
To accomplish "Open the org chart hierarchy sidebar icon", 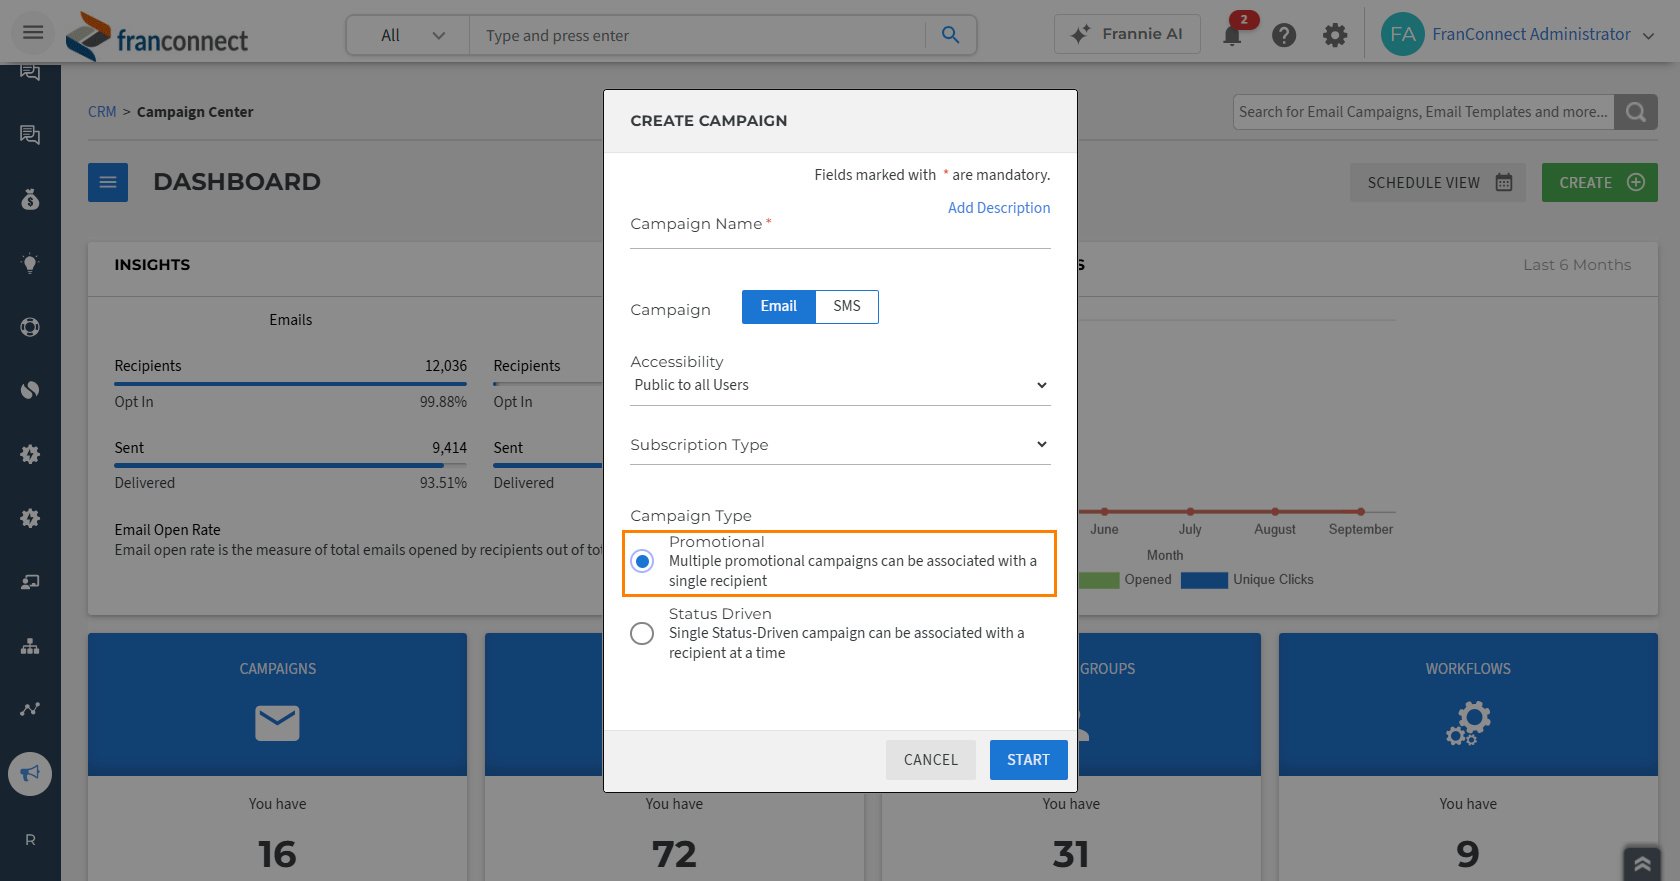I will point(30,646).
